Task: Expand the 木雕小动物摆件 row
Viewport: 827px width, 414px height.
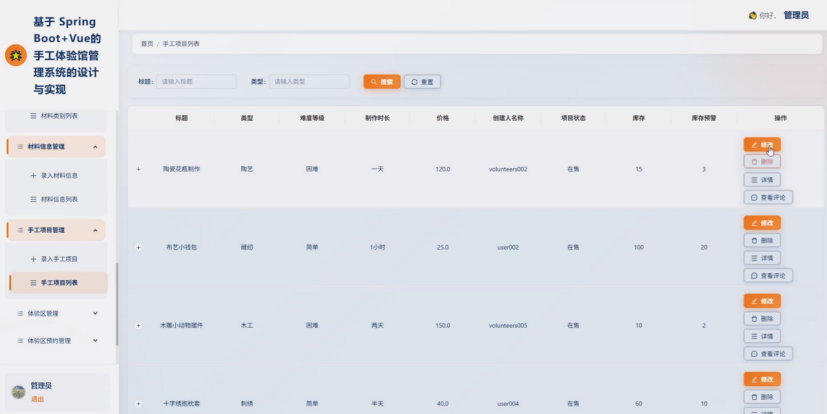Action: 139,325
